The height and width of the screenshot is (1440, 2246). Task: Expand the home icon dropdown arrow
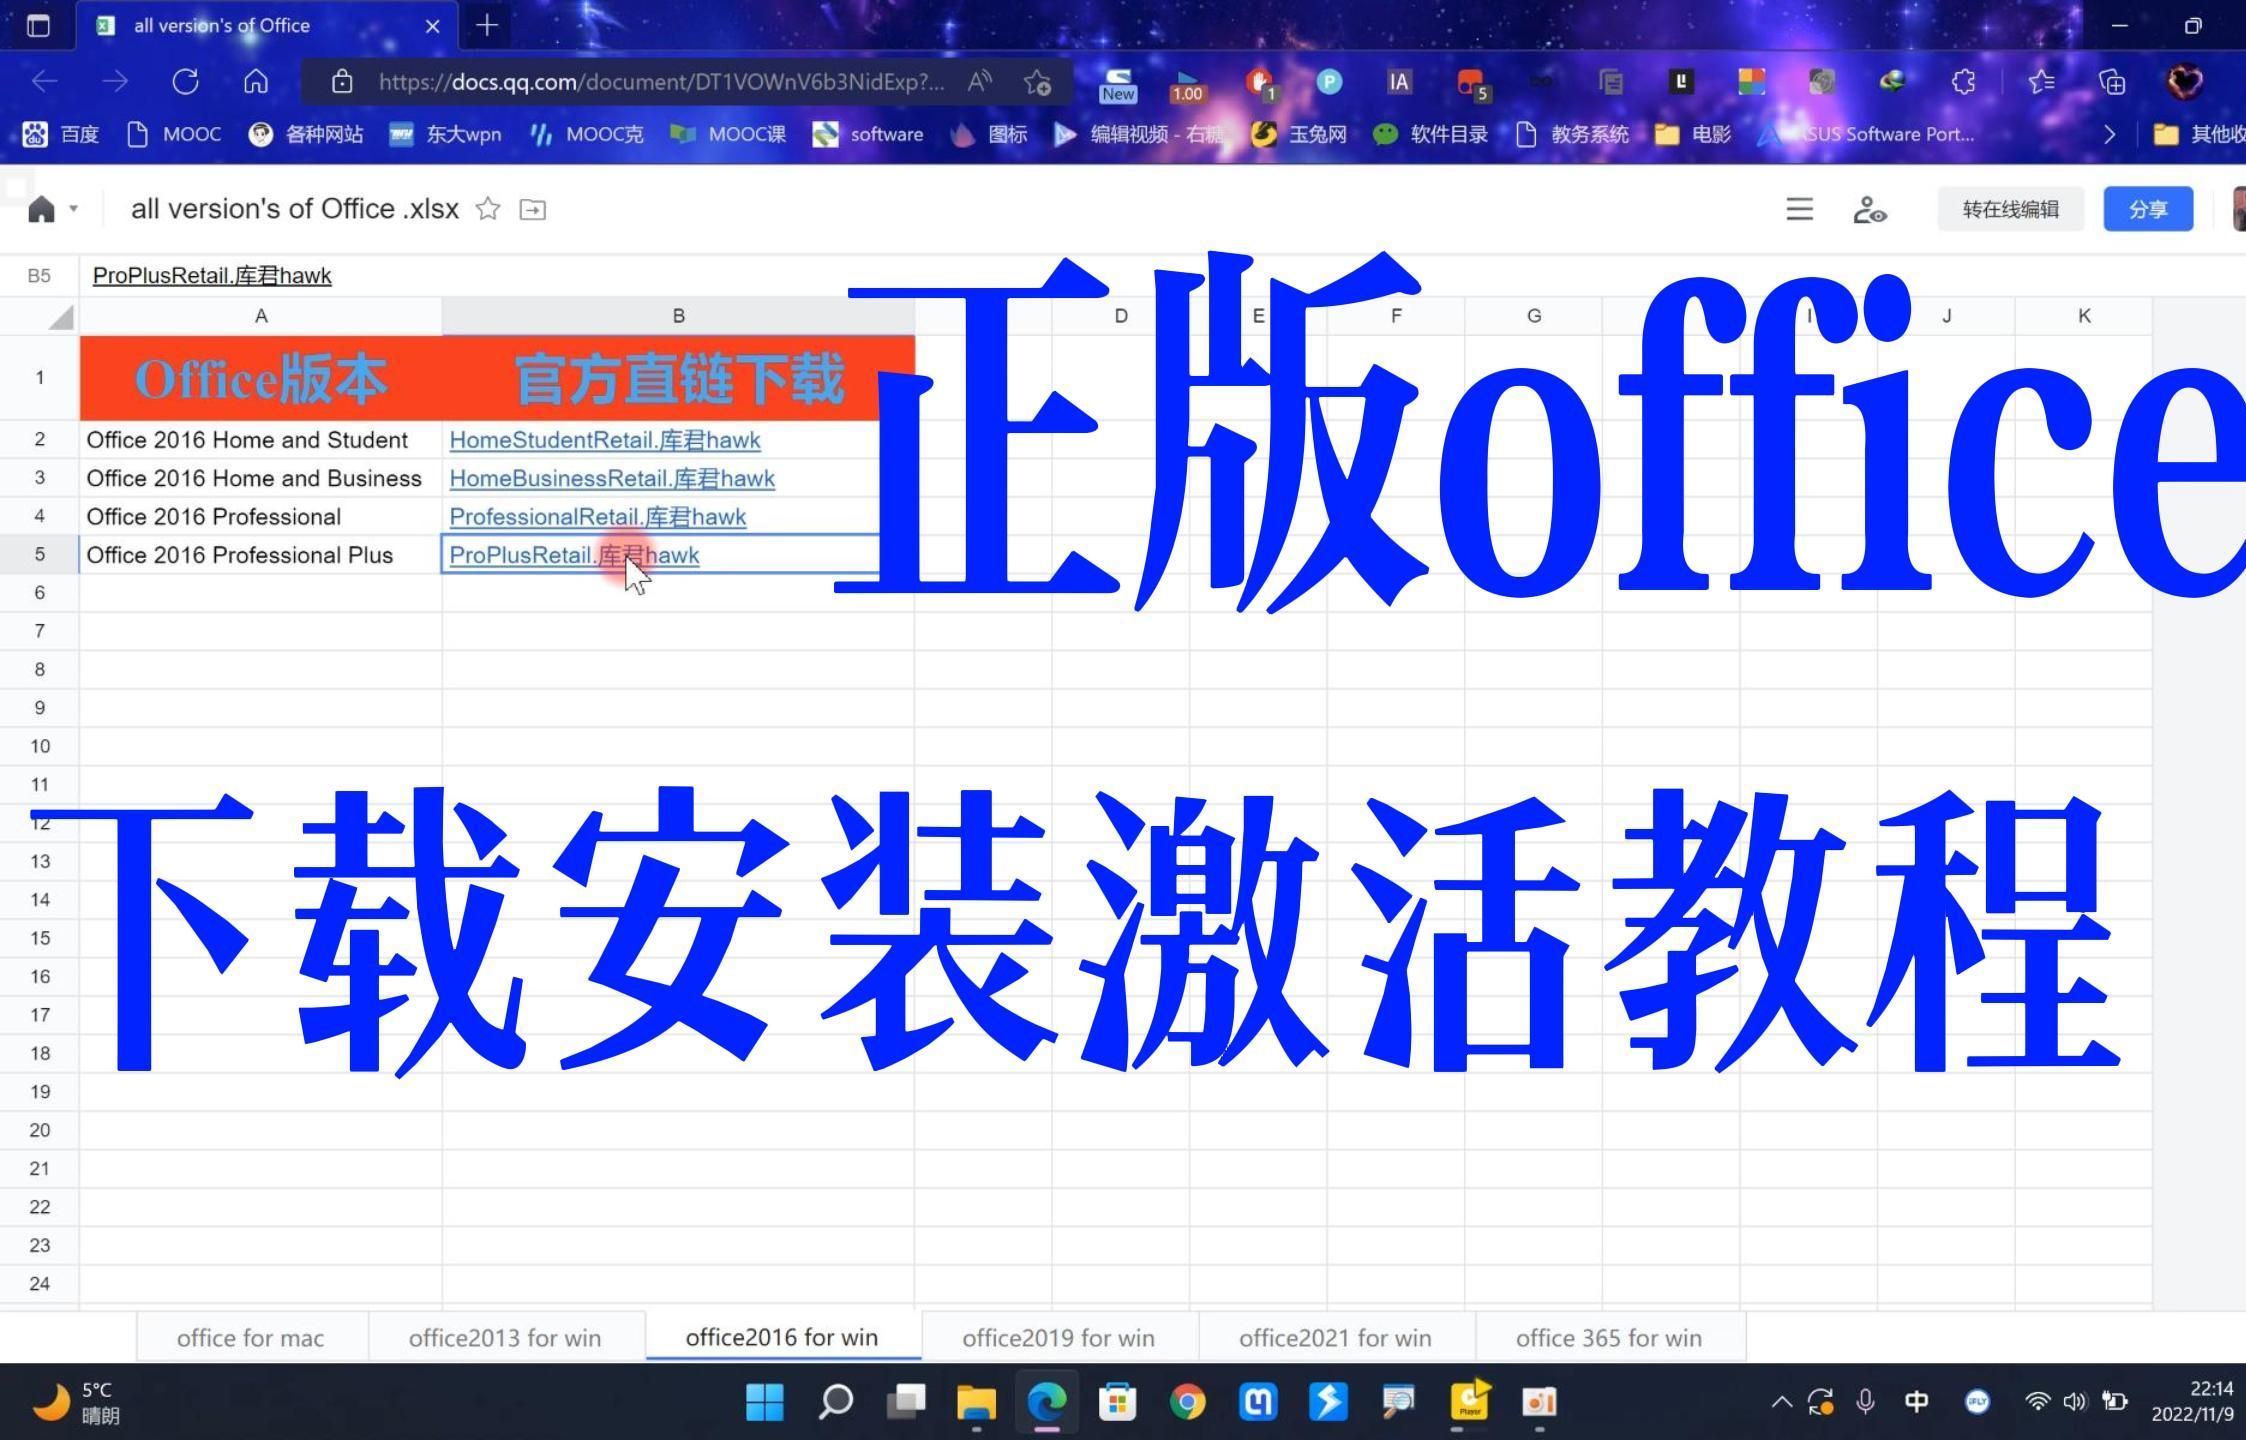coord(73,209)
